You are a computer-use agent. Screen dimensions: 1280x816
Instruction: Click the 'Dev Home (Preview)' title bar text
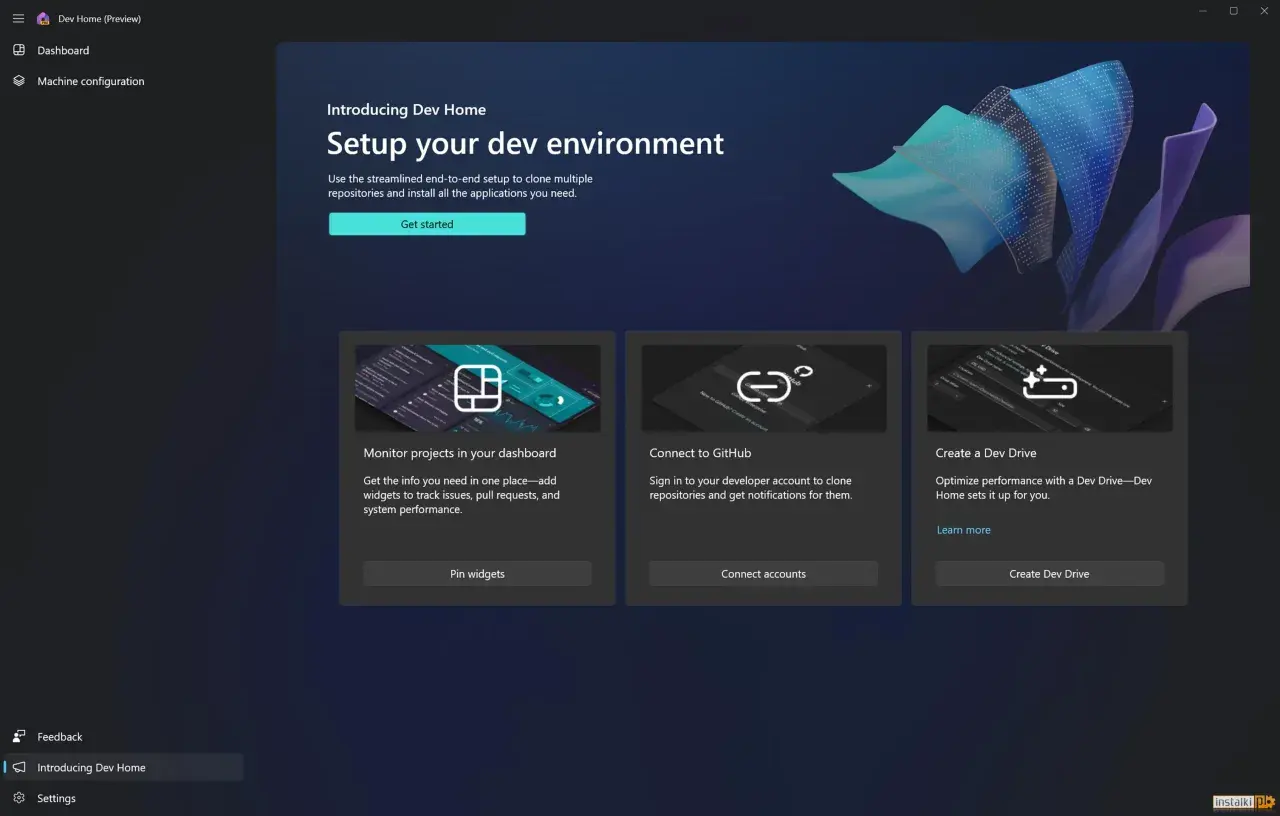coord(99,19)
